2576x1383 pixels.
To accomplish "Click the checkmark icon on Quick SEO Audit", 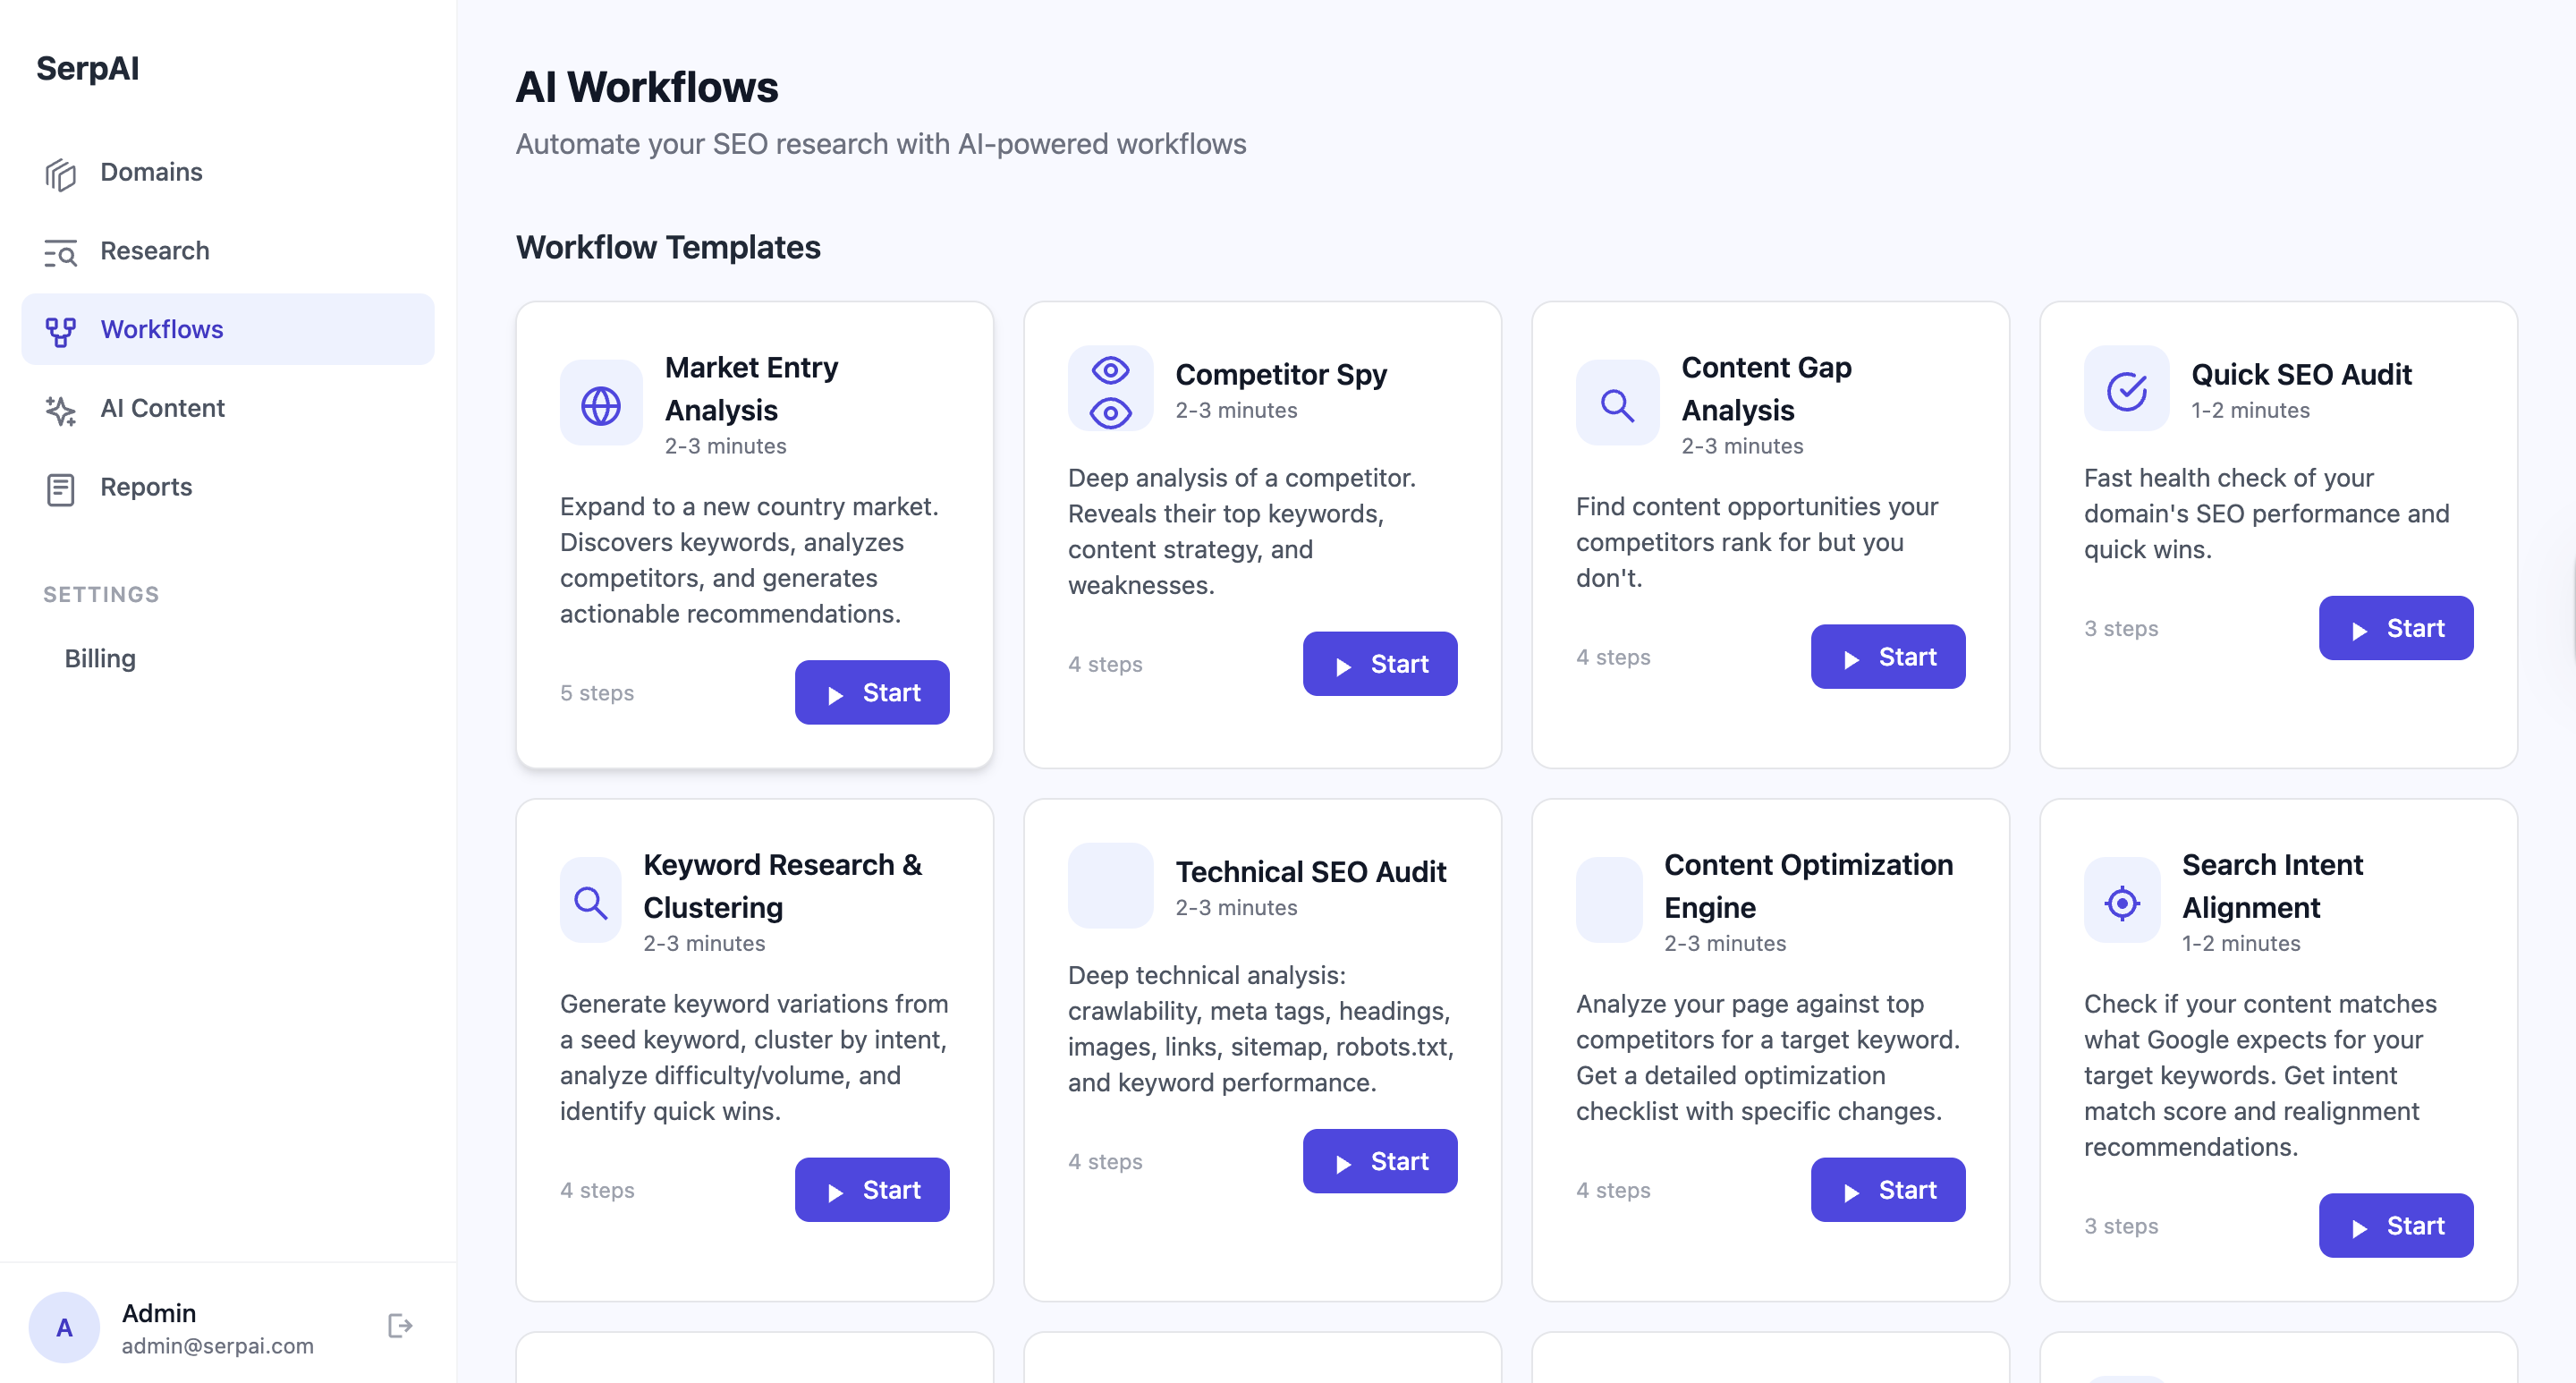I will tap(2125, 389).
